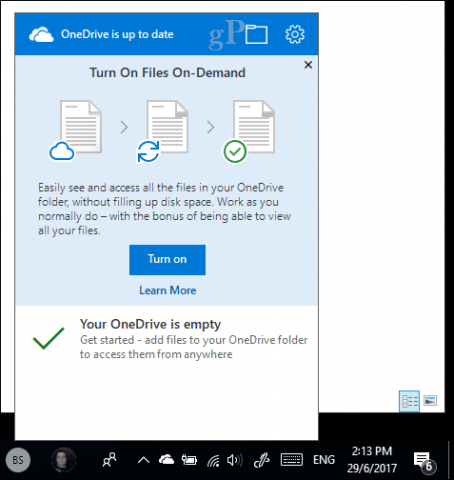The width and height of the screenshot is (454, 480).
Task: Click the BS user badge on taskbar
Action: [x=18, y=460]
